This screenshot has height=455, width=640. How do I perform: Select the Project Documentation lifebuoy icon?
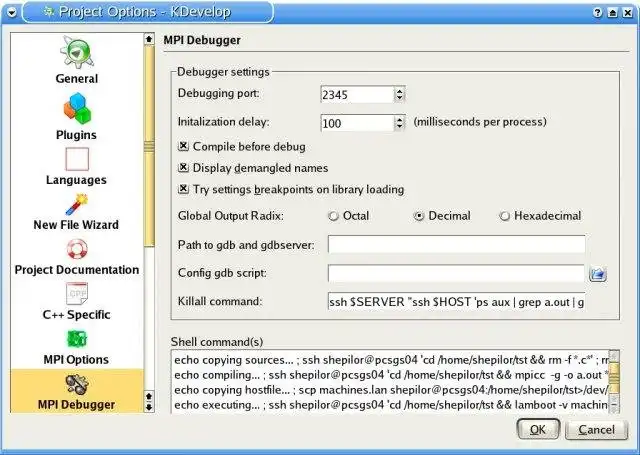77,249
